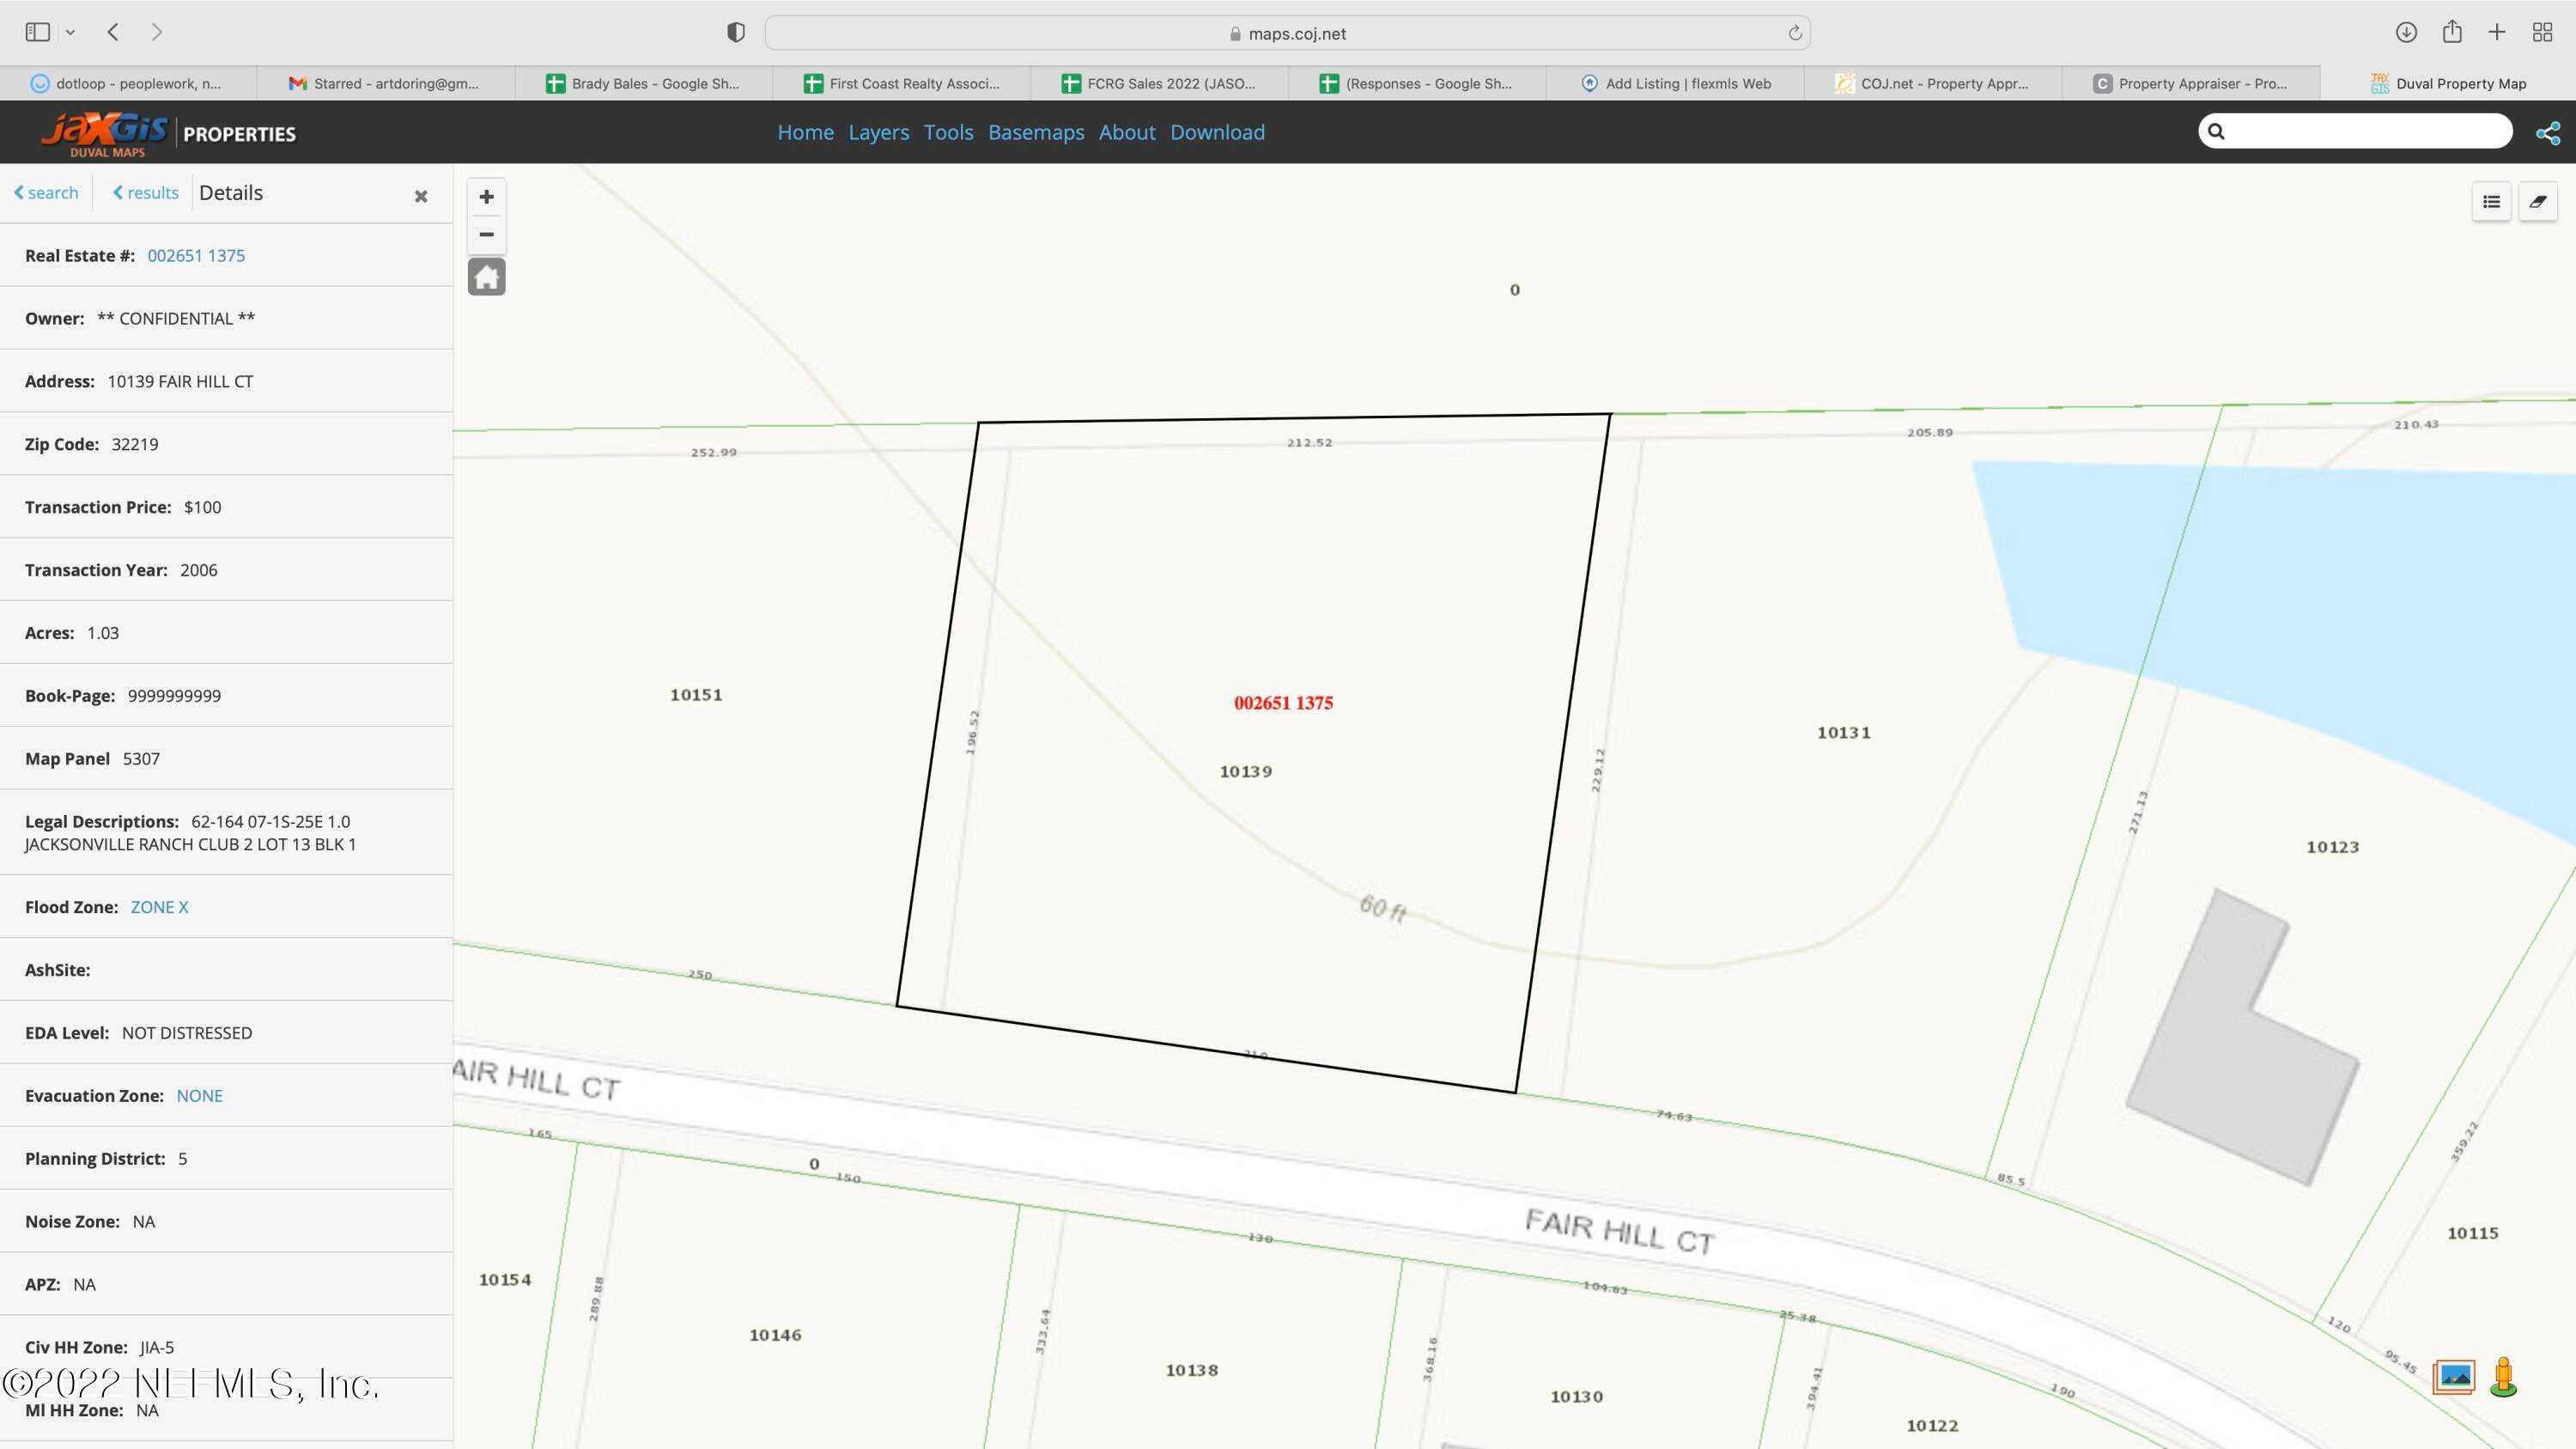Click the NONE evacuation zone link
Image resolution: width=2576 pixels, height=1449 pixels.
pos(199,1095)
